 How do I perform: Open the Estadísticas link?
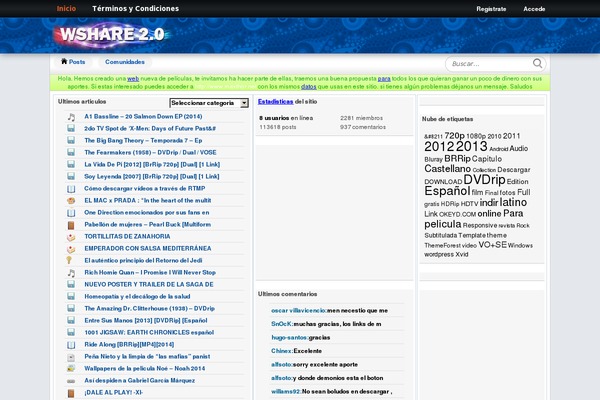(276, 101)
